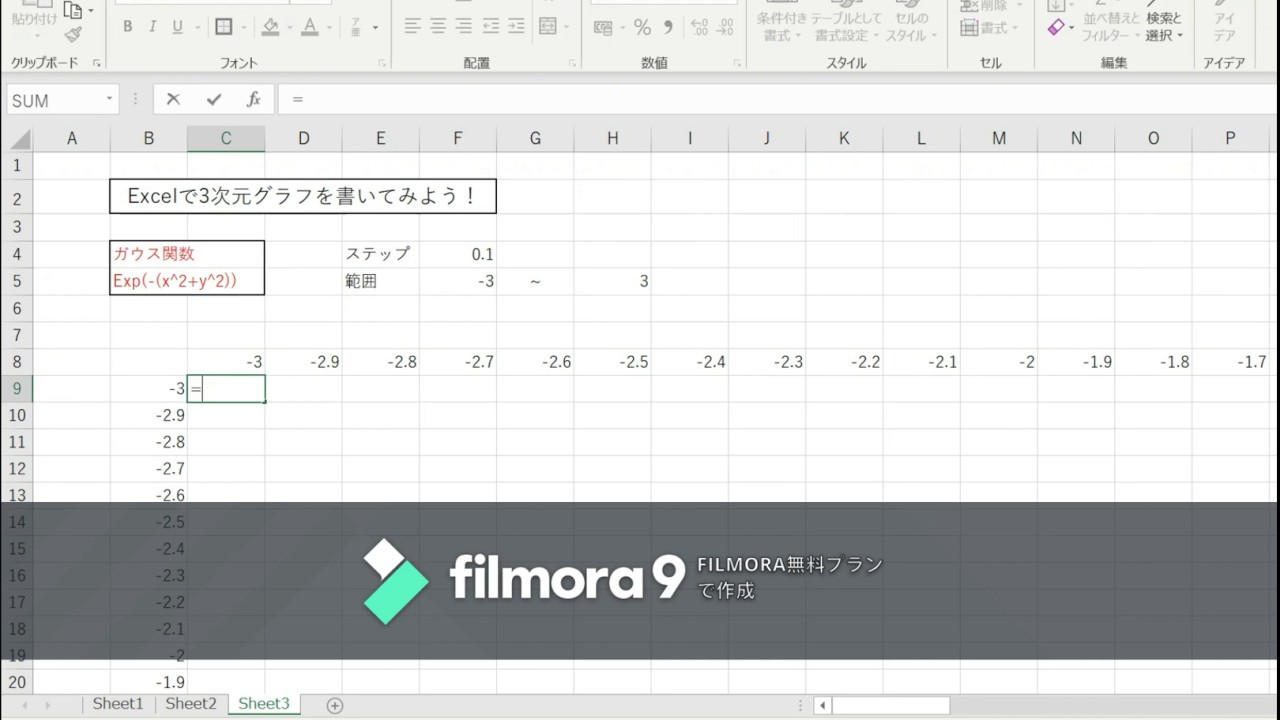Open font color dropdown arrow
The height and width of the screenshot is (720, 1280).
[x=329, y=27]
